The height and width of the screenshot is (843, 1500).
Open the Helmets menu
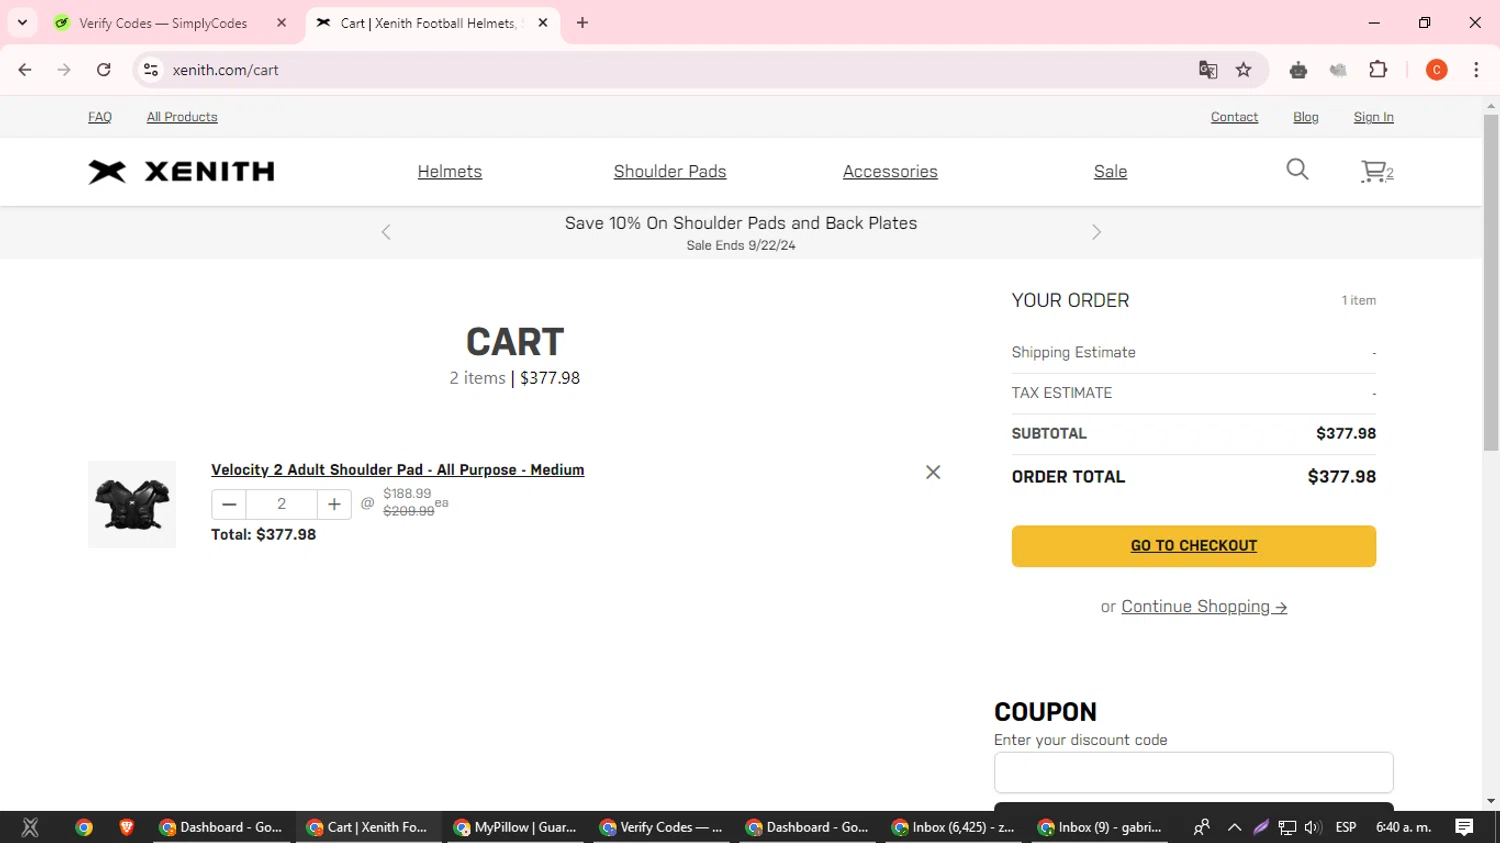(450, 172)
